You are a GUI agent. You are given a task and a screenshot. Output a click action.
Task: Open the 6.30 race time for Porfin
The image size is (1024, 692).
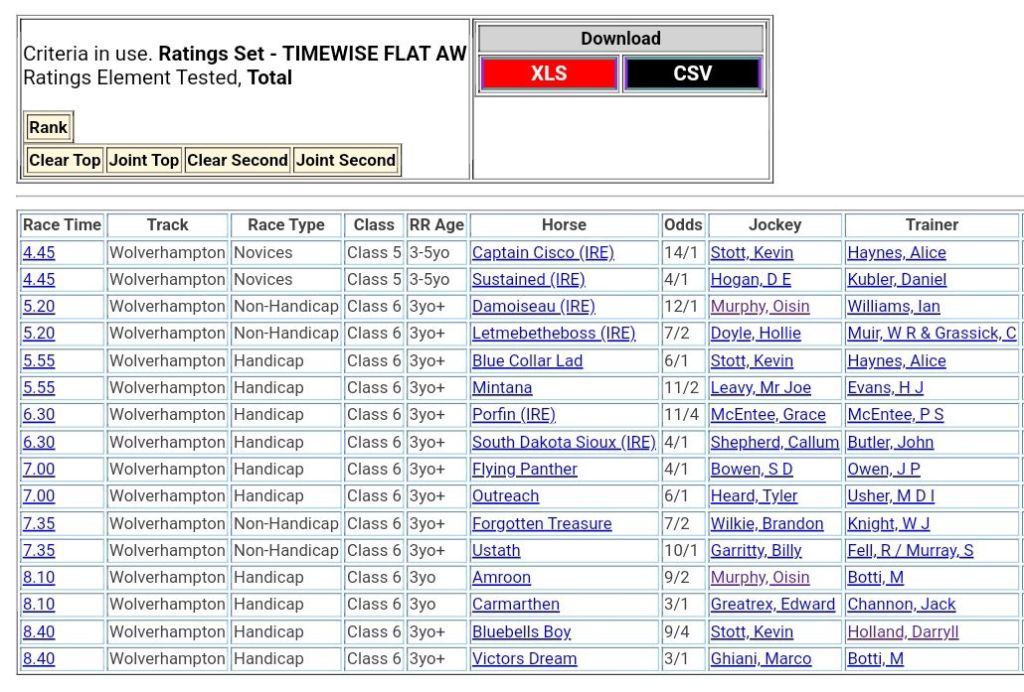pyautogui.click(x=39, y=415)
